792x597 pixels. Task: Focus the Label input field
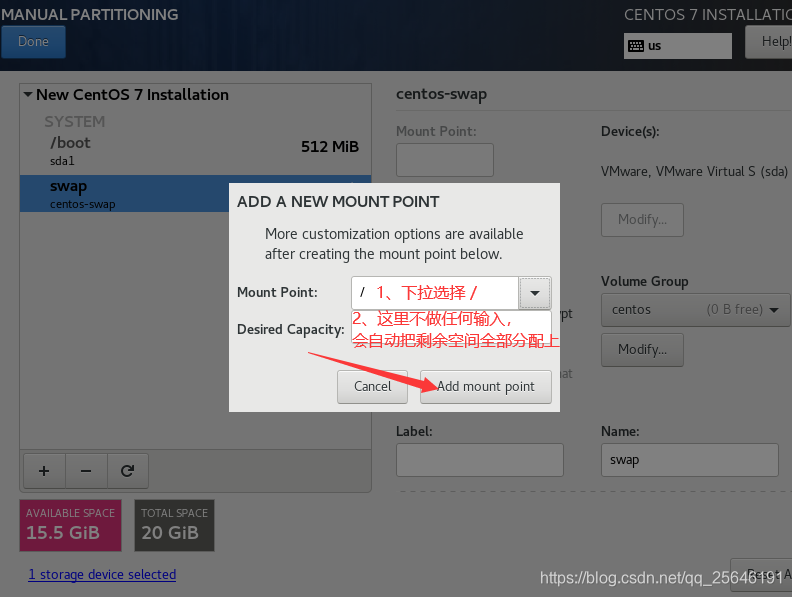479,460
